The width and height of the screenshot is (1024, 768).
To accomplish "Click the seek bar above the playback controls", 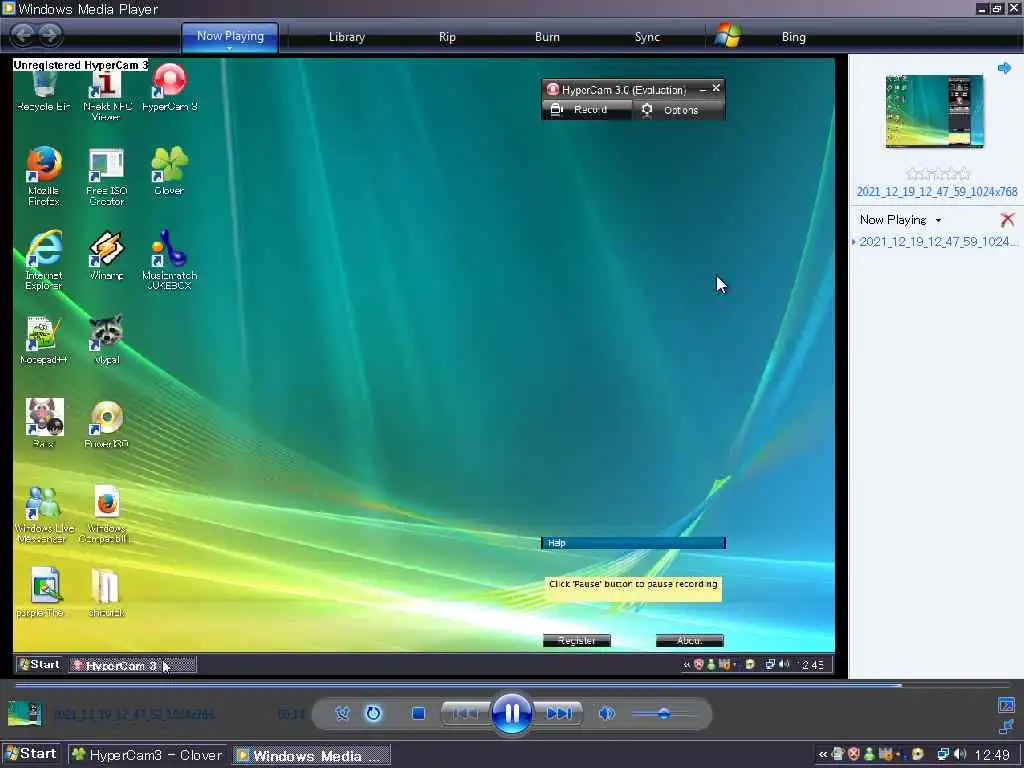I will (x=512, y=685).
